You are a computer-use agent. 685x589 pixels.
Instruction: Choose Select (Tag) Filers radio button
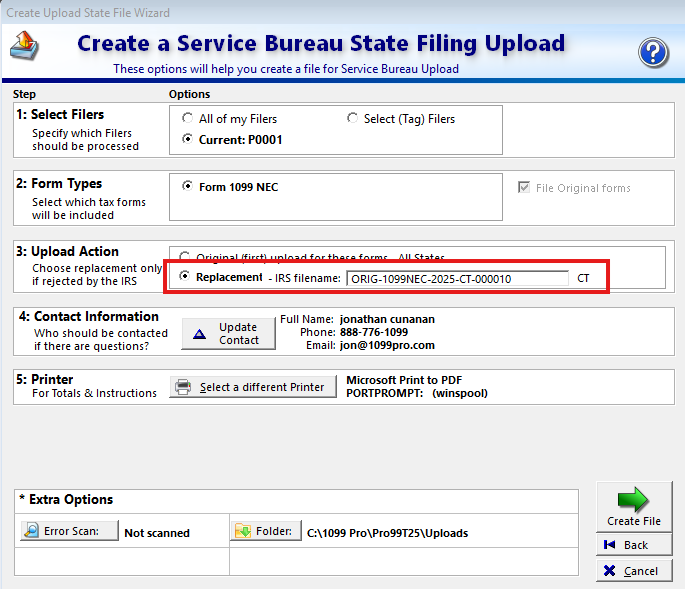click(x=352, y=119)
